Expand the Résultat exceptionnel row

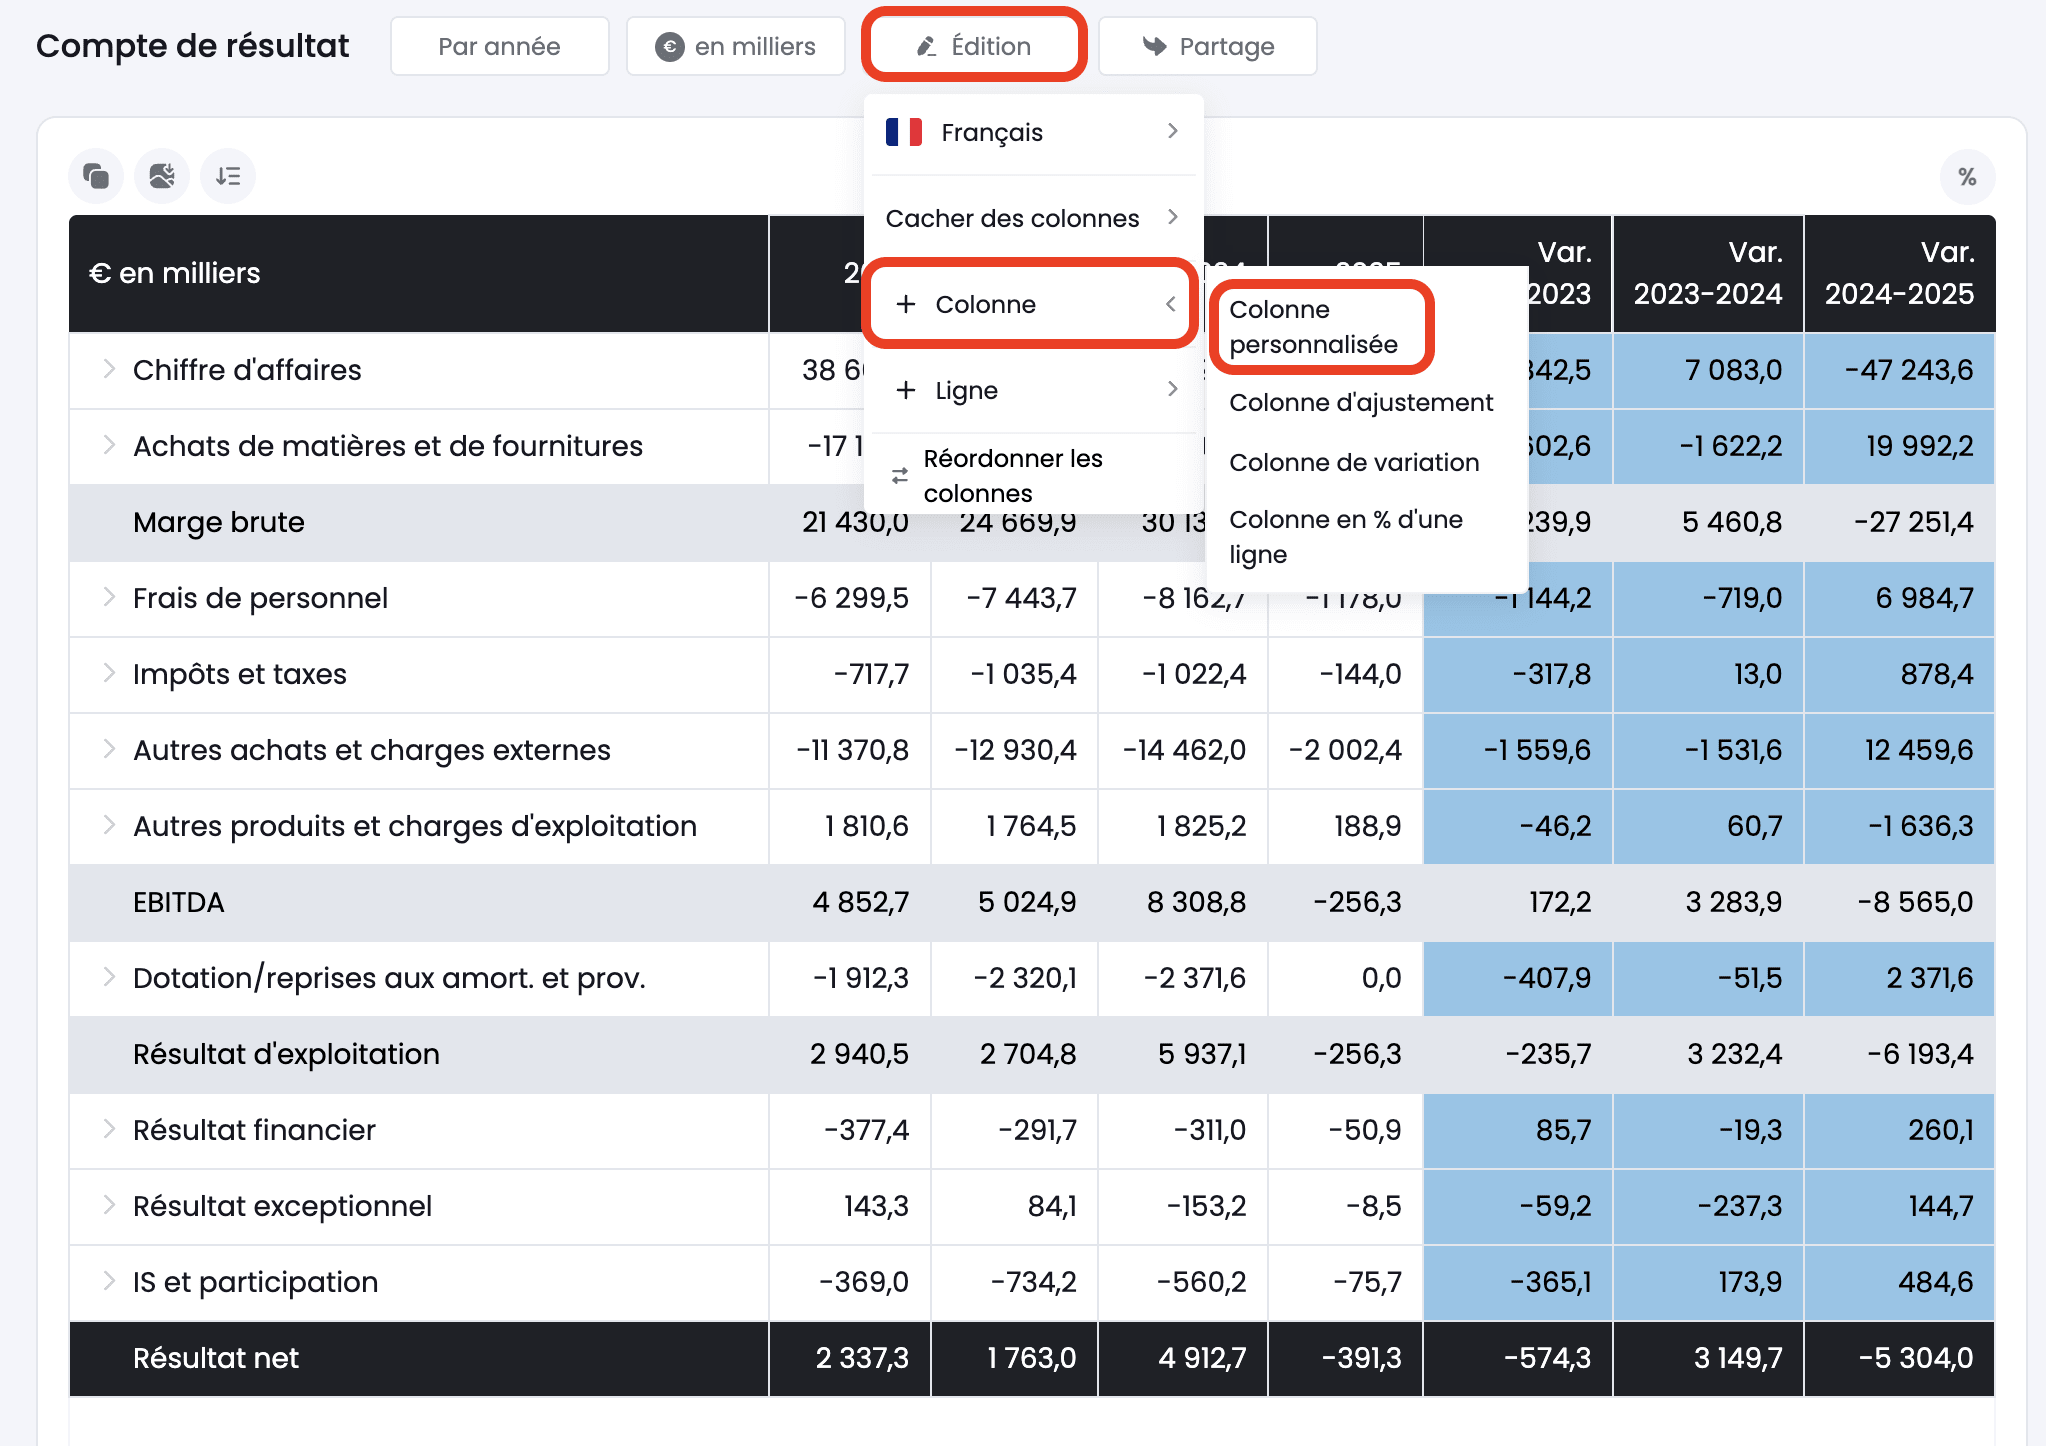tap(109, 1205)
